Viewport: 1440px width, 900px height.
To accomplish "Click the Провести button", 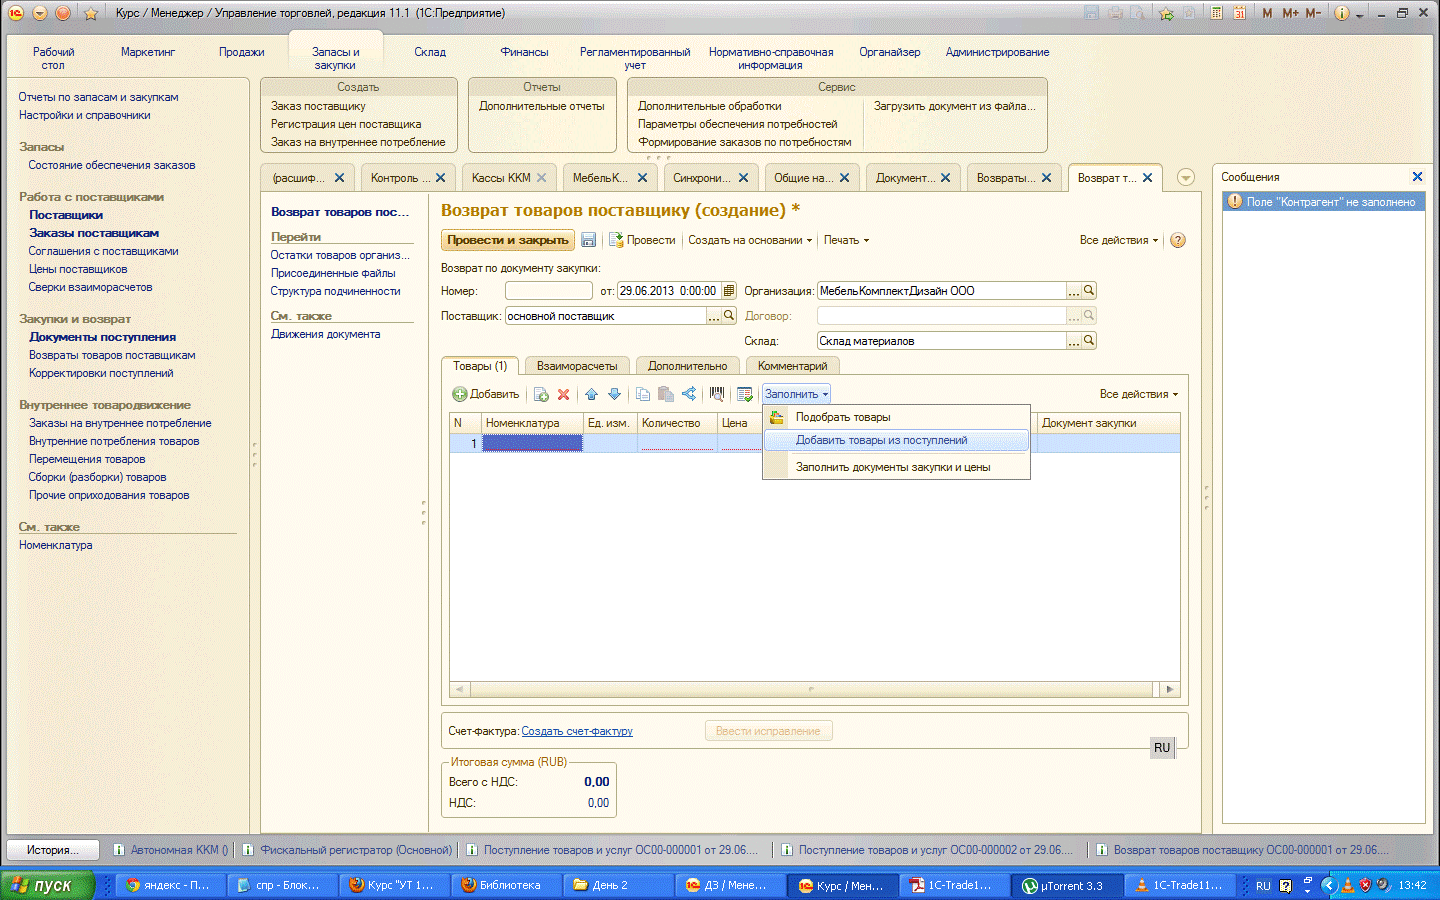I will pyautogui.click(x=642, y=240).
